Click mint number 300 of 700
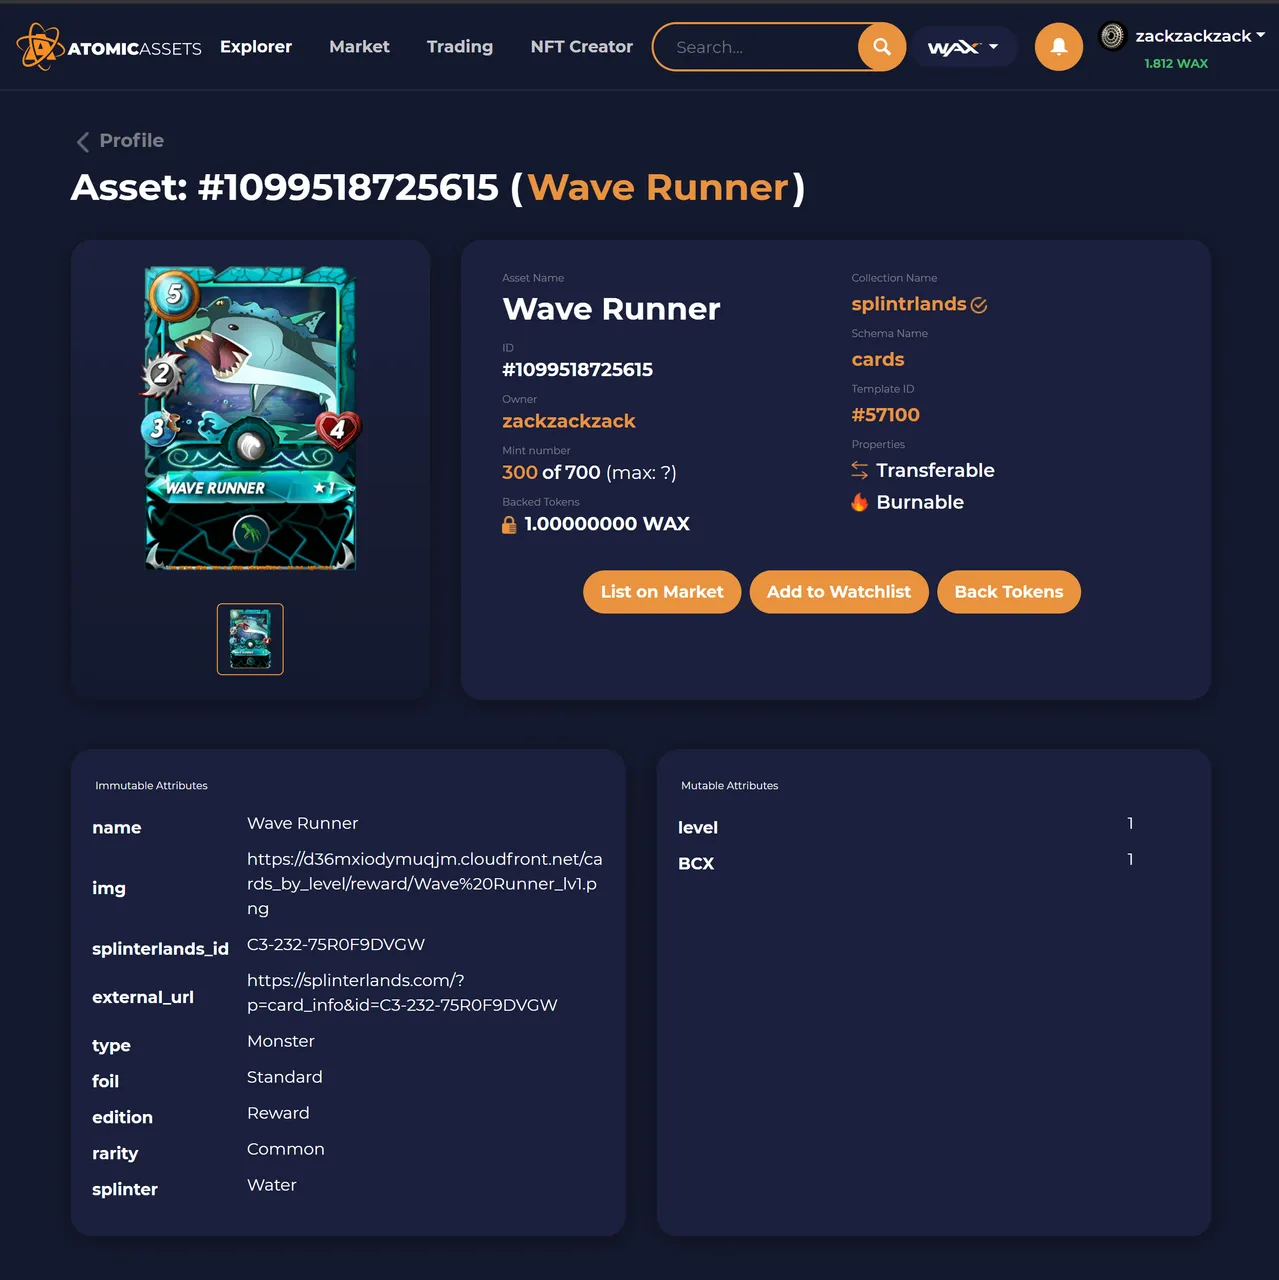This screenshot has width=1279, height=1280. 551,472
